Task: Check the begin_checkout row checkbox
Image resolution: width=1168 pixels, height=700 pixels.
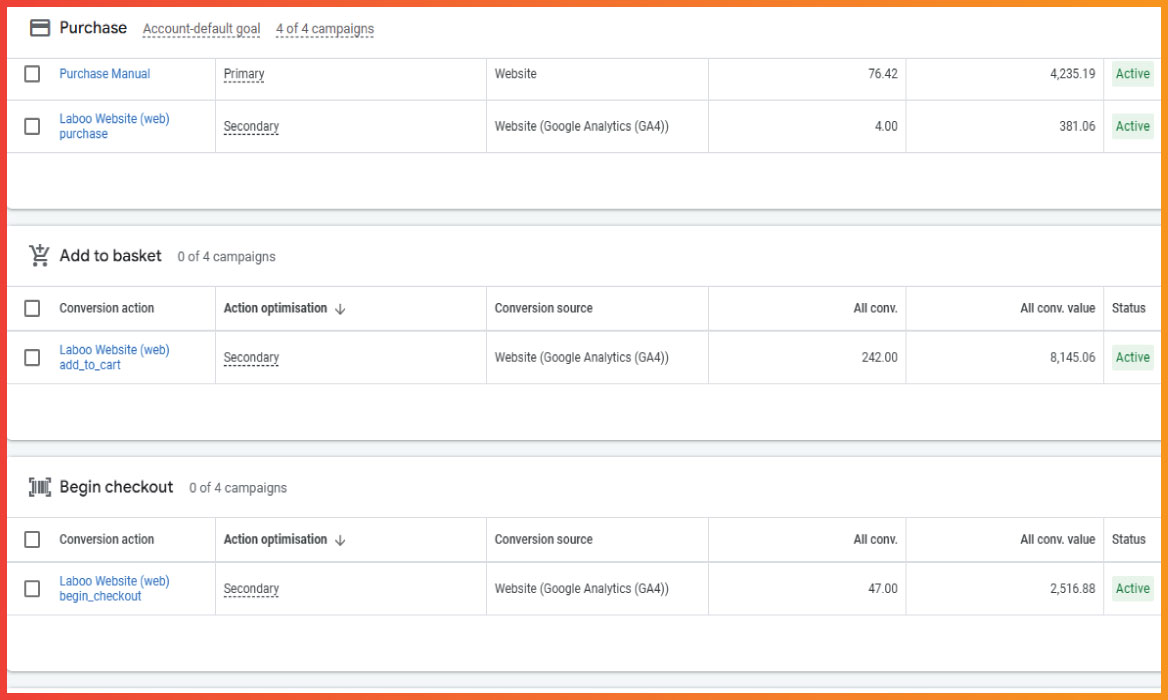Action: 31,588
